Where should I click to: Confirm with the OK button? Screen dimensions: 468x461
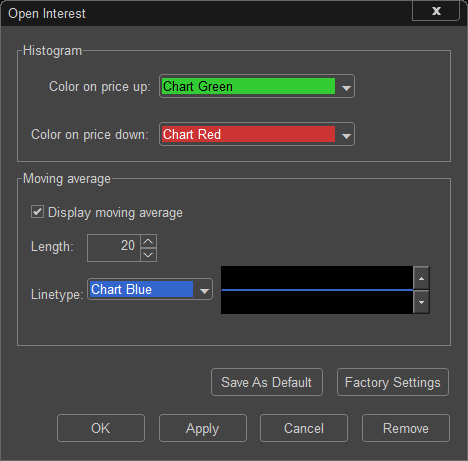pos(101,428)
